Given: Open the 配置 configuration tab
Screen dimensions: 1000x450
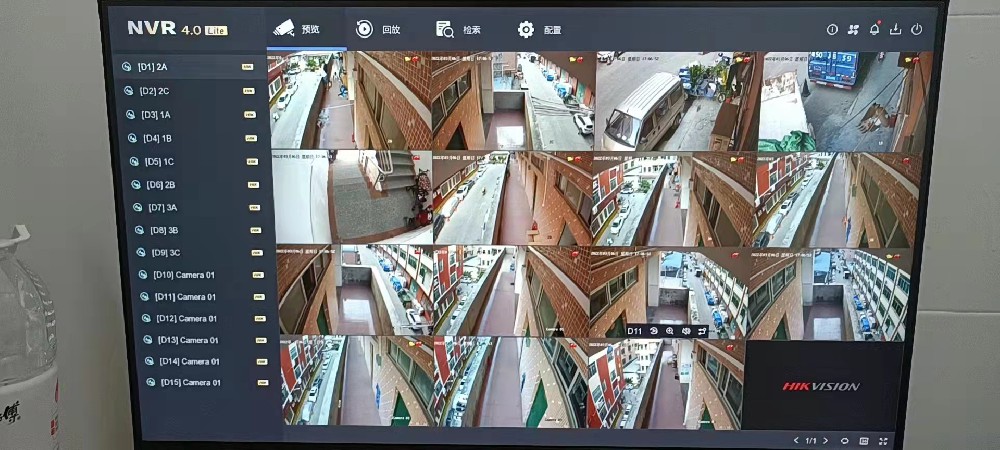Looking at the screenshot, I should click(539, 30).
